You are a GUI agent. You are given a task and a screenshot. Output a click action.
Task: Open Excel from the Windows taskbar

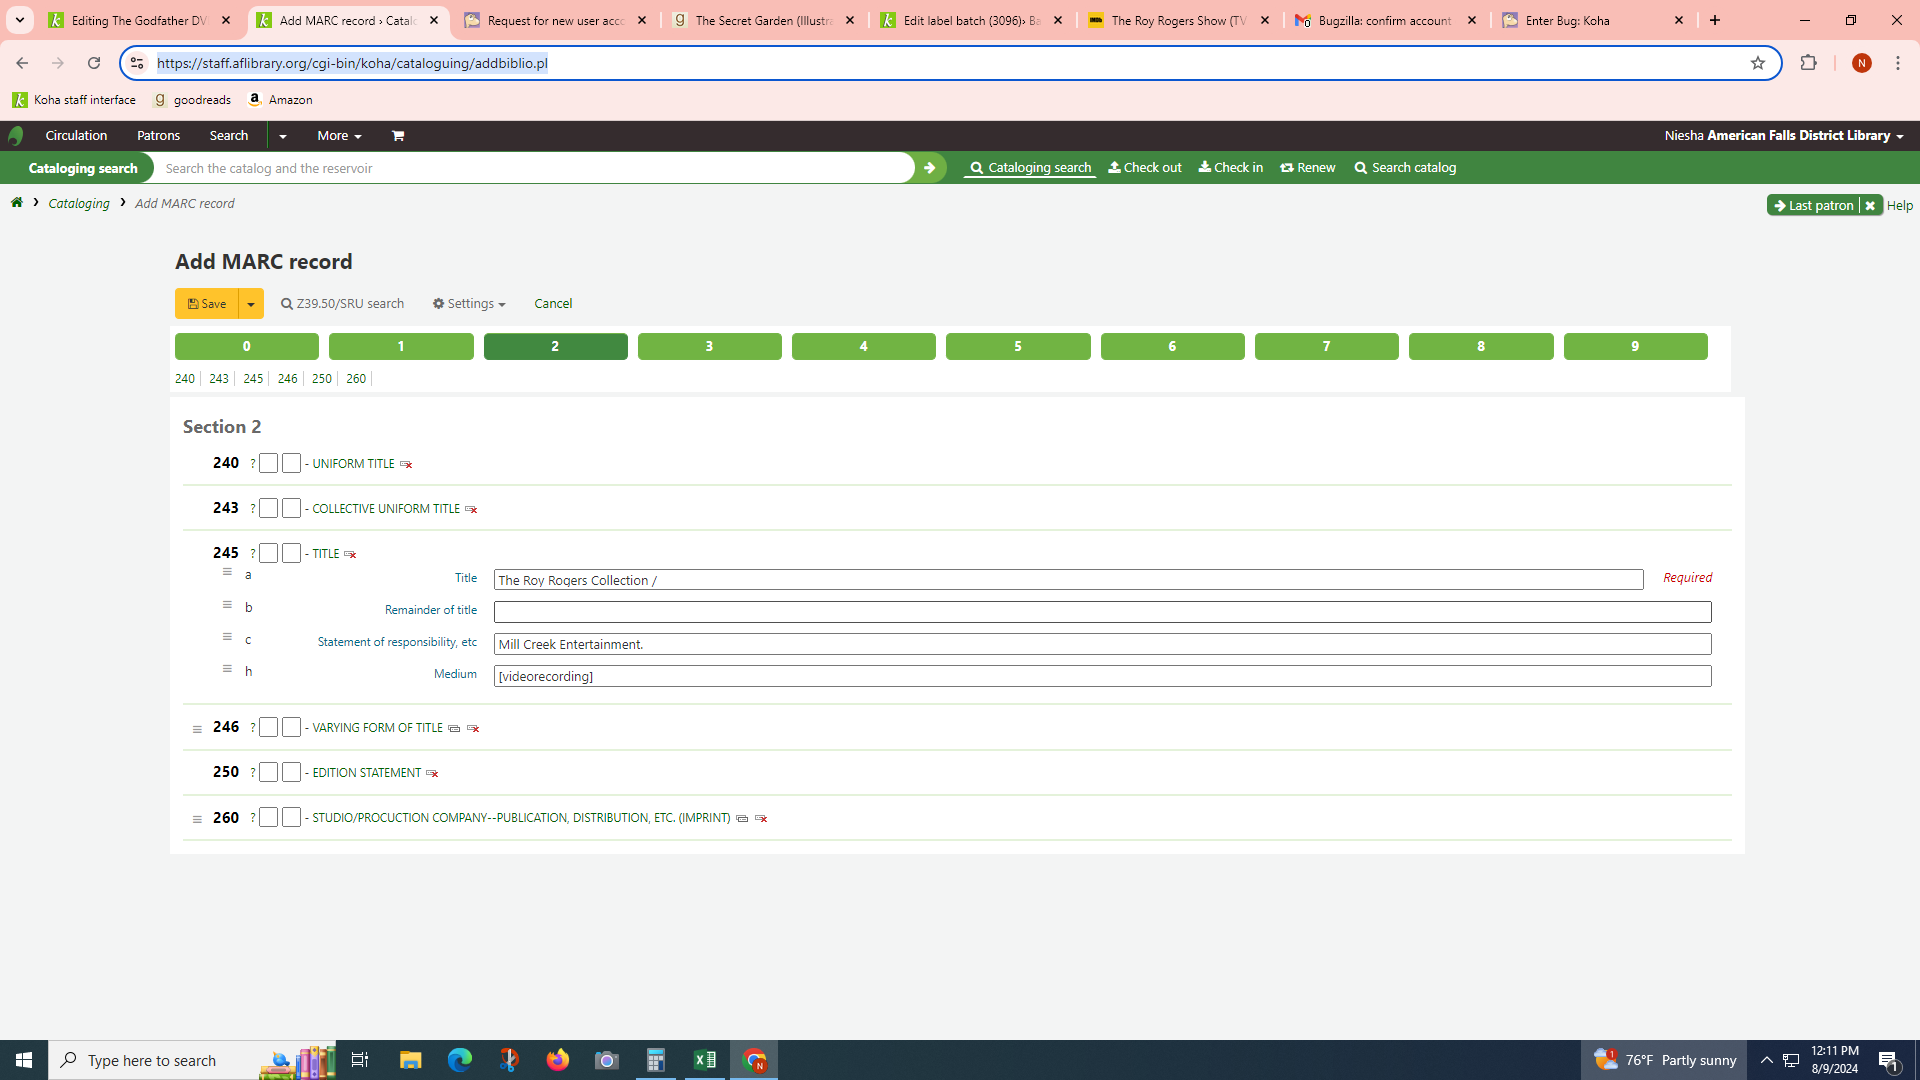tap(705, 1060)
